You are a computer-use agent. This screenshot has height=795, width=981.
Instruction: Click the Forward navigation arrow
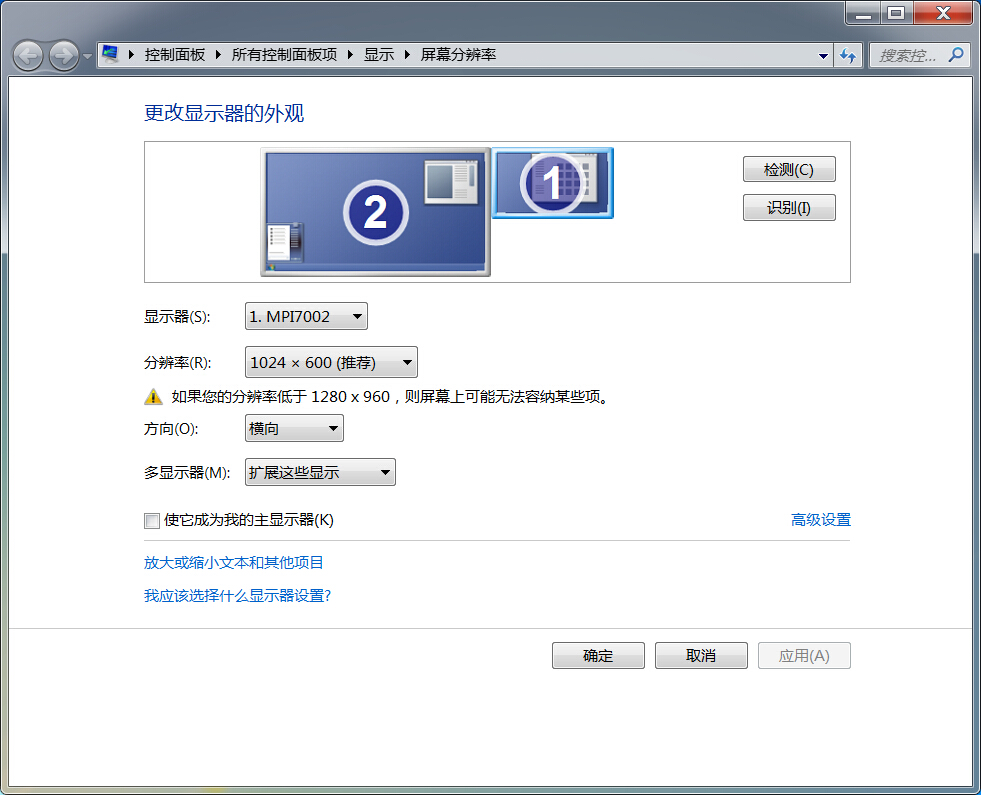point(63,56)
